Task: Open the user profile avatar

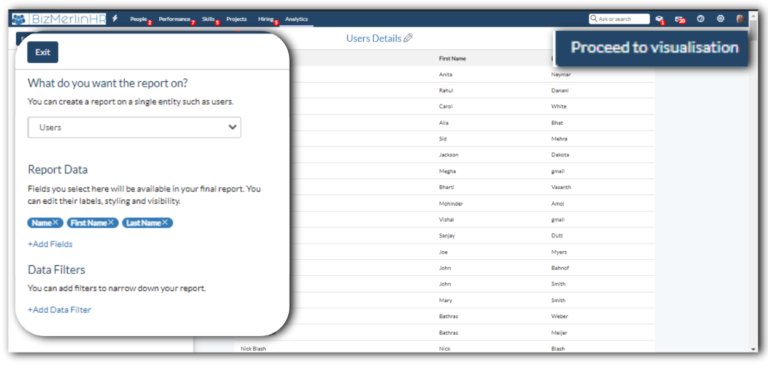Action: [740, 19]
